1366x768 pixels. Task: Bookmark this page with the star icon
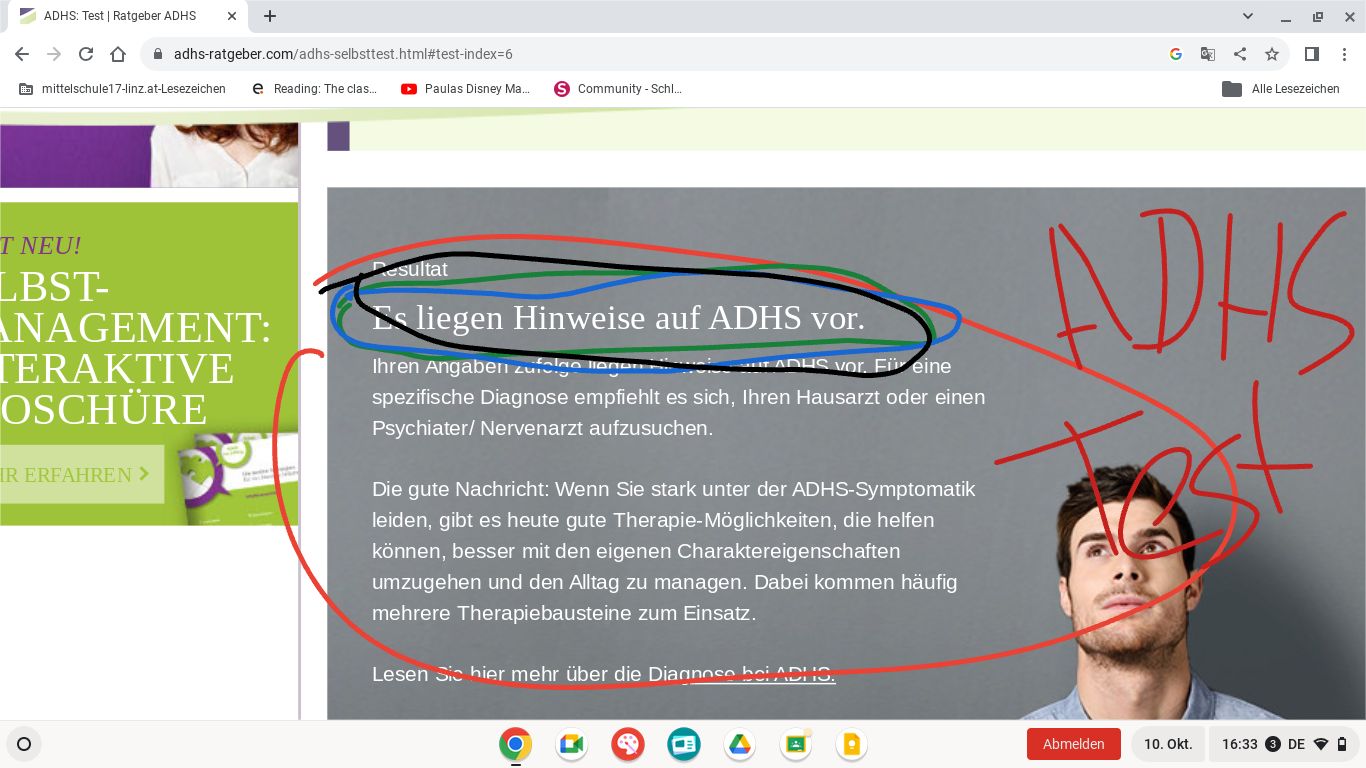[x=1271, y=54]
